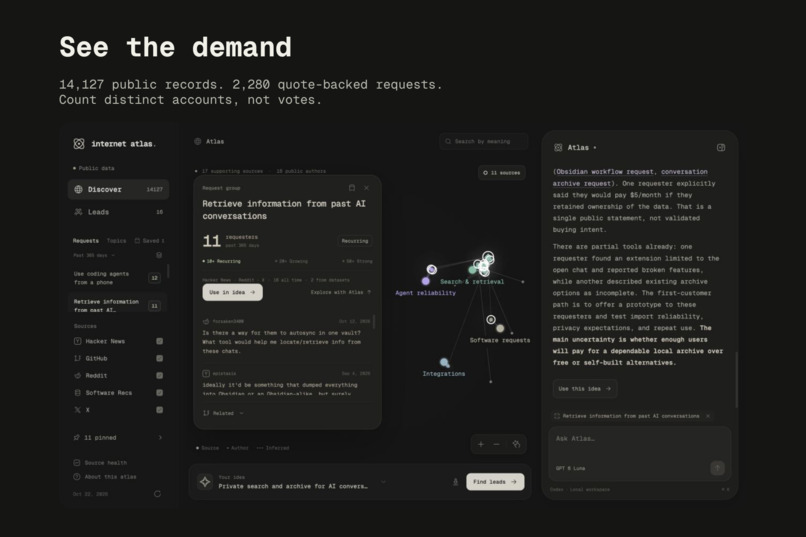This screenshot has height=537, width=806.
Task: Select 'Retrieve information from past AI' sidebar request
Action: tap(117, 305)
